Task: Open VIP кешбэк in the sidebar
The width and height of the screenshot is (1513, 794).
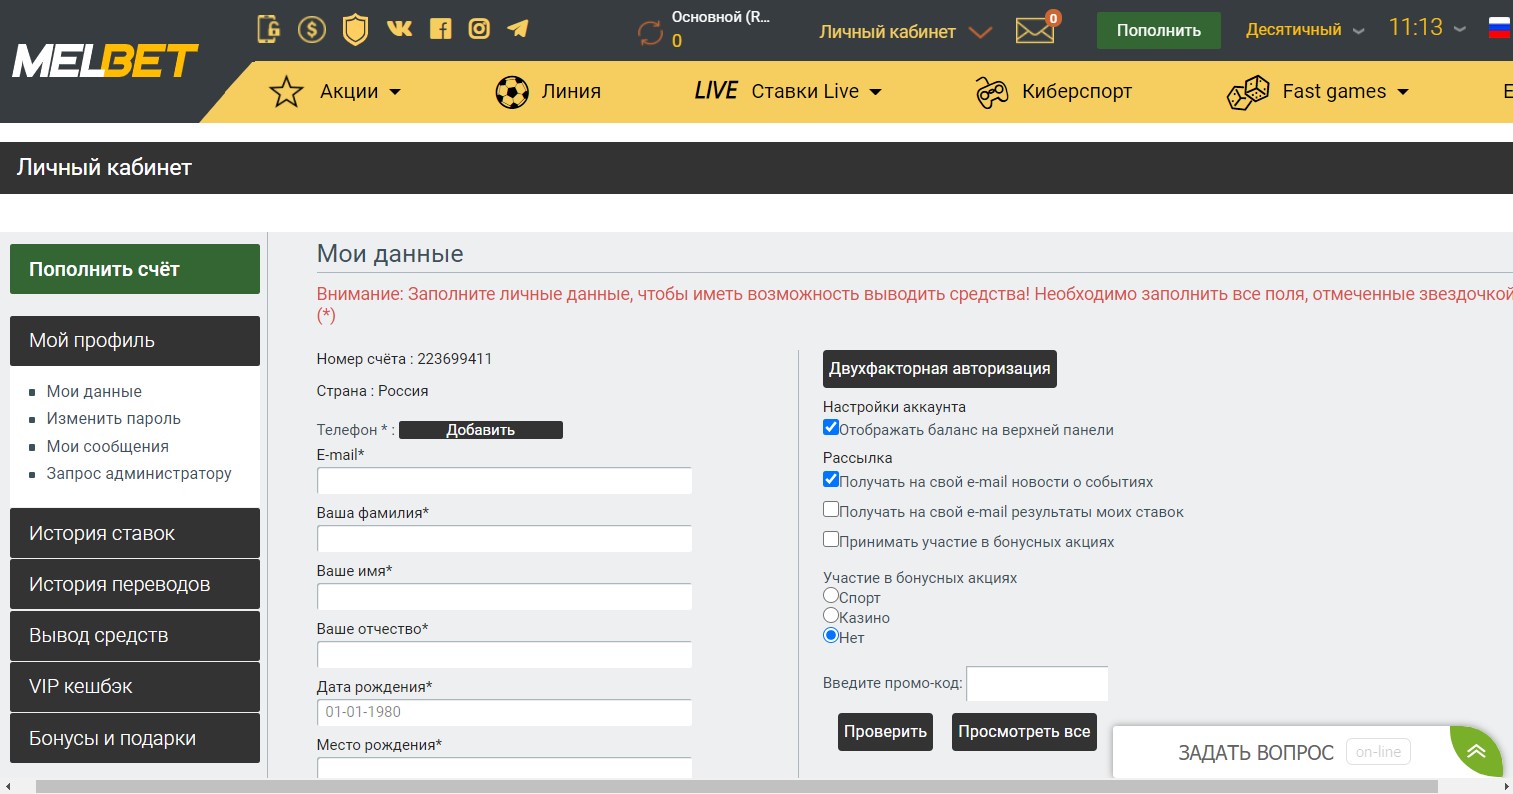Action: (135, 687)
